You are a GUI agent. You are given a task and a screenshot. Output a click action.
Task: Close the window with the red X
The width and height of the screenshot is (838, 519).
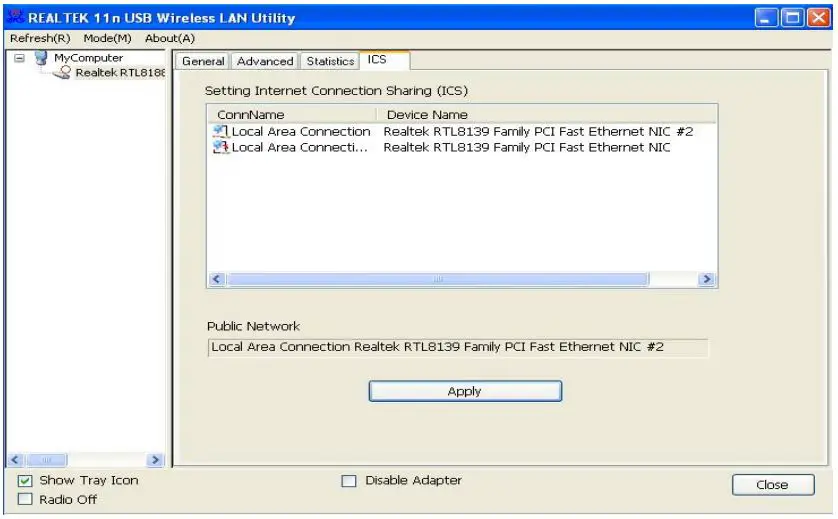click(819, 18)
